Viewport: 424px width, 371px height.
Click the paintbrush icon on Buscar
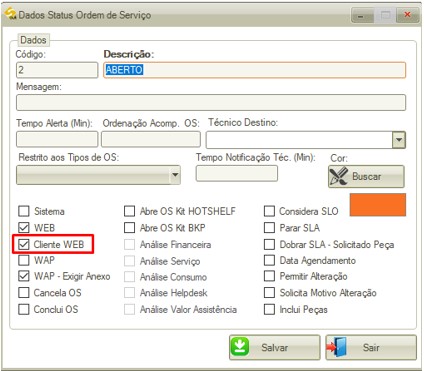pos(339,176)
